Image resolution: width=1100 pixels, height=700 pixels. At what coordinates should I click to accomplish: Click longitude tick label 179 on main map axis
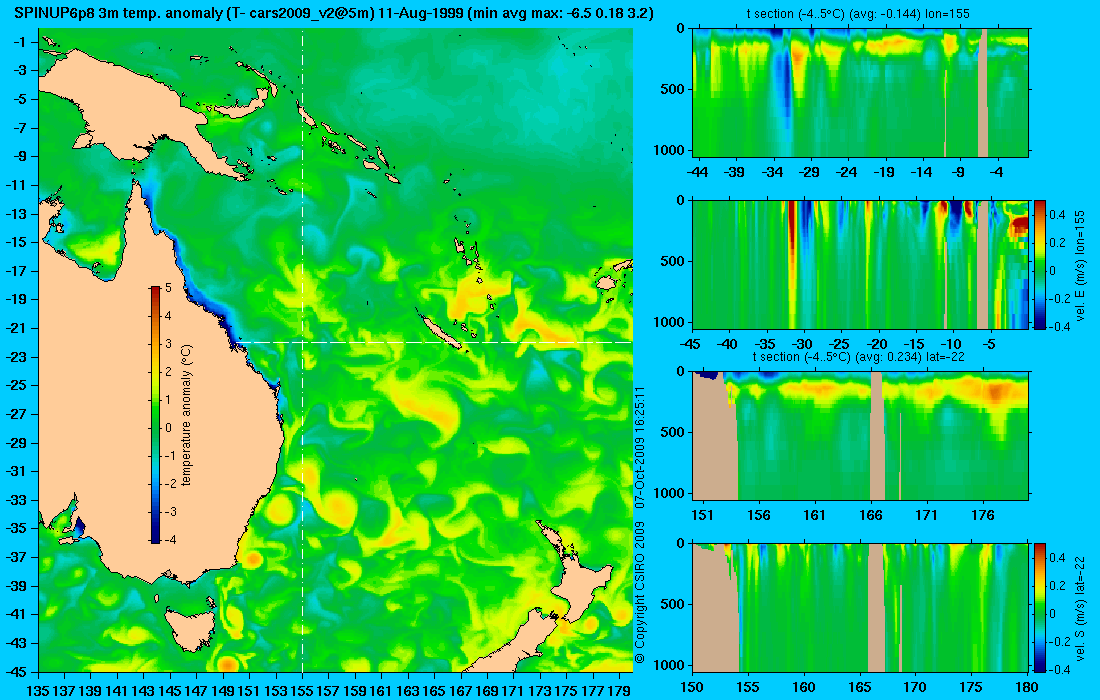619,691
